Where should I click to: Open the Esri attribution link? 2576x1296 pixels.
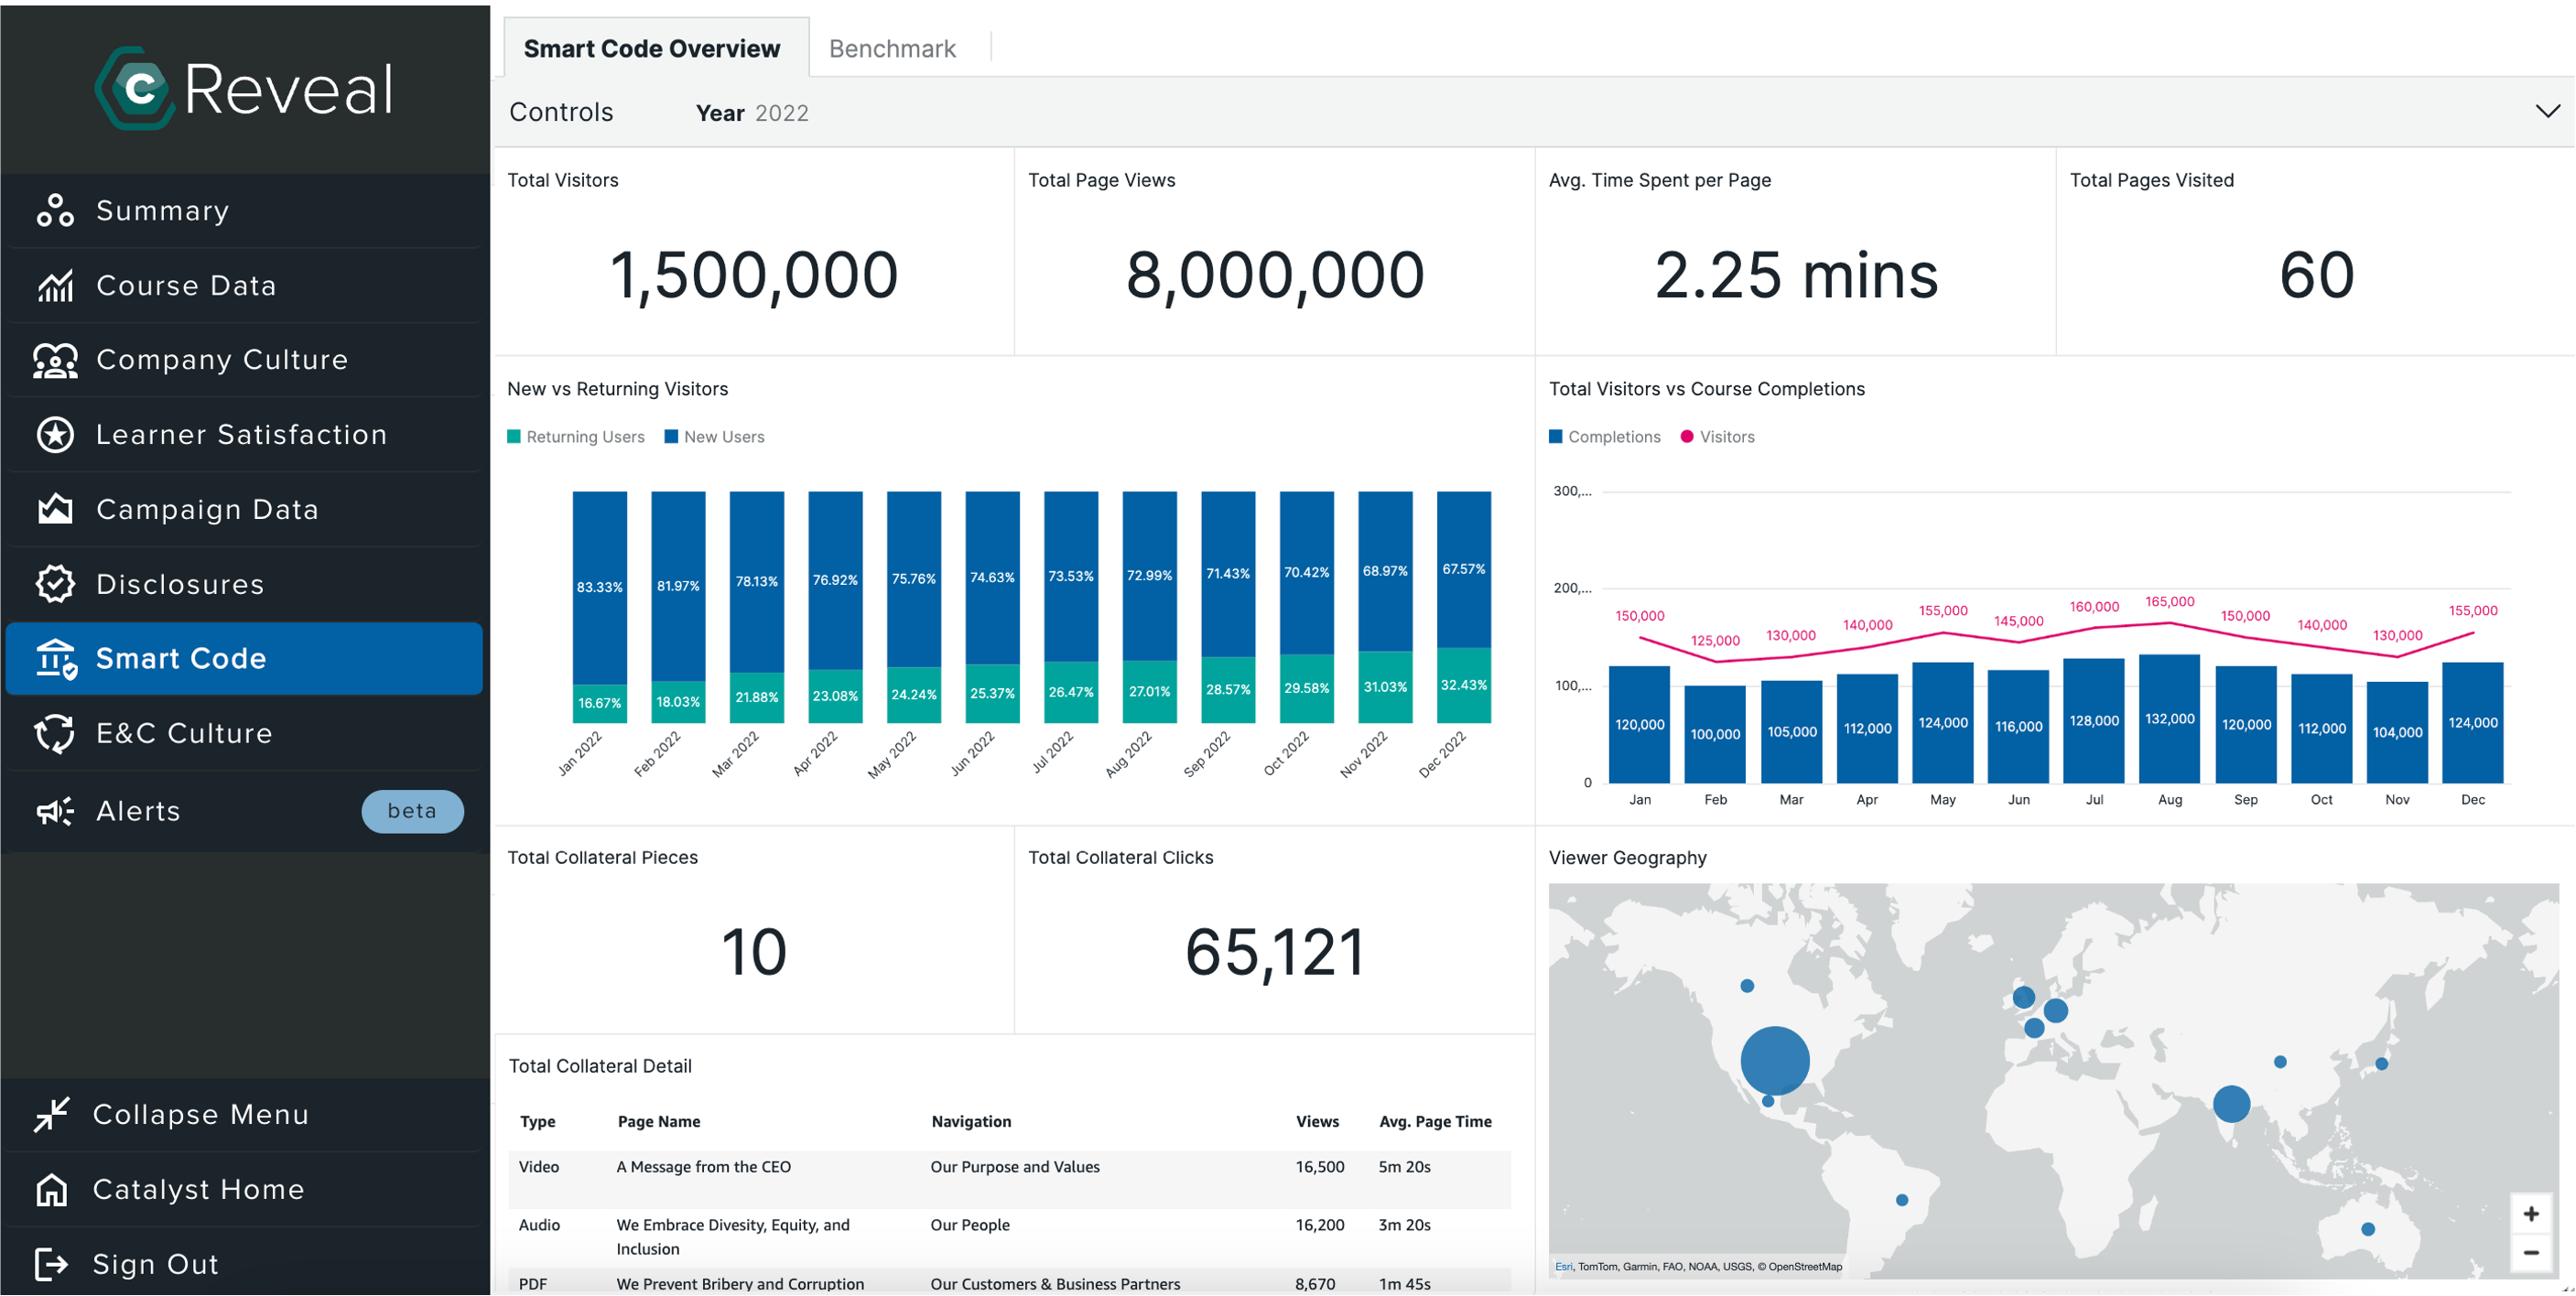[x=1562, y=1267]
